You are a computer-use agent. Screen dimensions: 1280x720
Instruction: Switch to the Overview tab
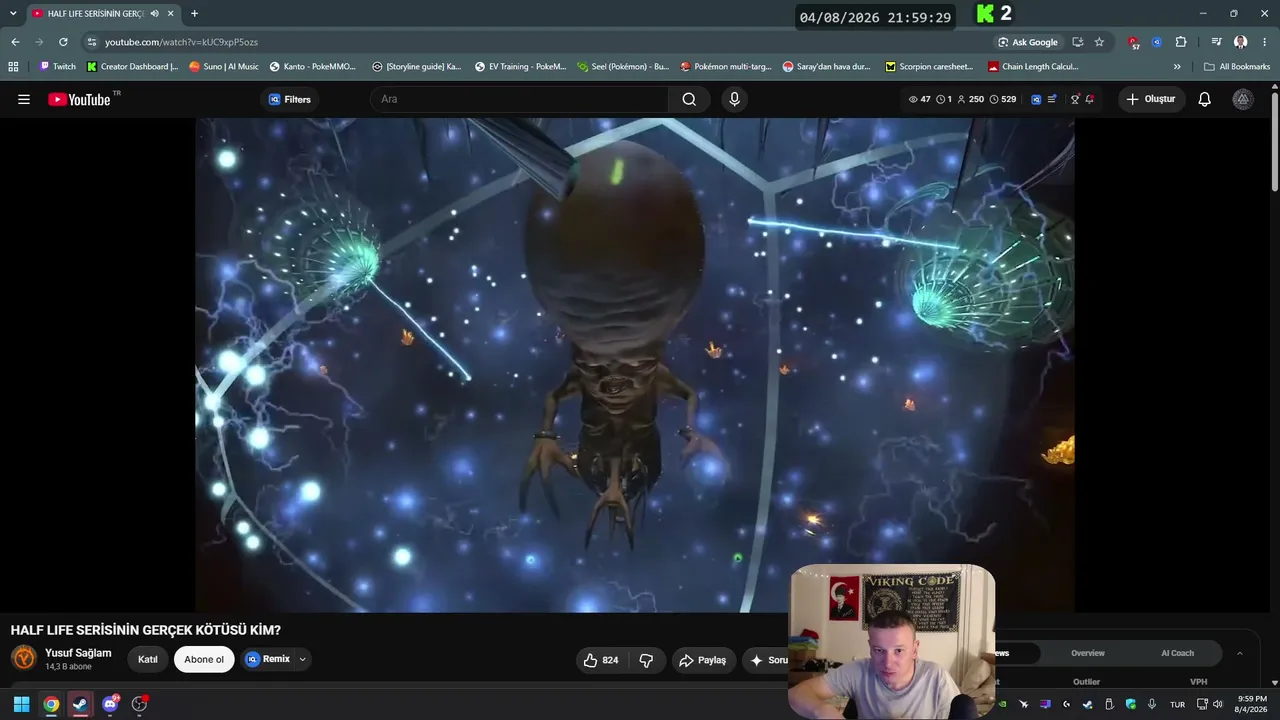pos(1088,653)
